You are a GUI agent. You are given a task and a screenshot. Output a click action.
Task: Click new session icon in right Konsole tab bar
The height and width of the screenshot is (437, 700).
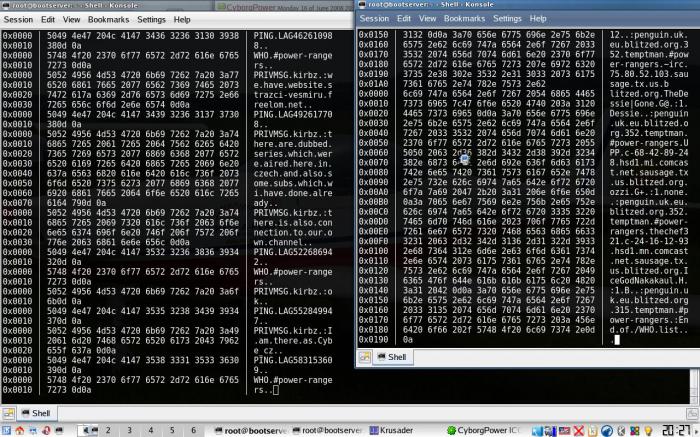click(364, 357)
